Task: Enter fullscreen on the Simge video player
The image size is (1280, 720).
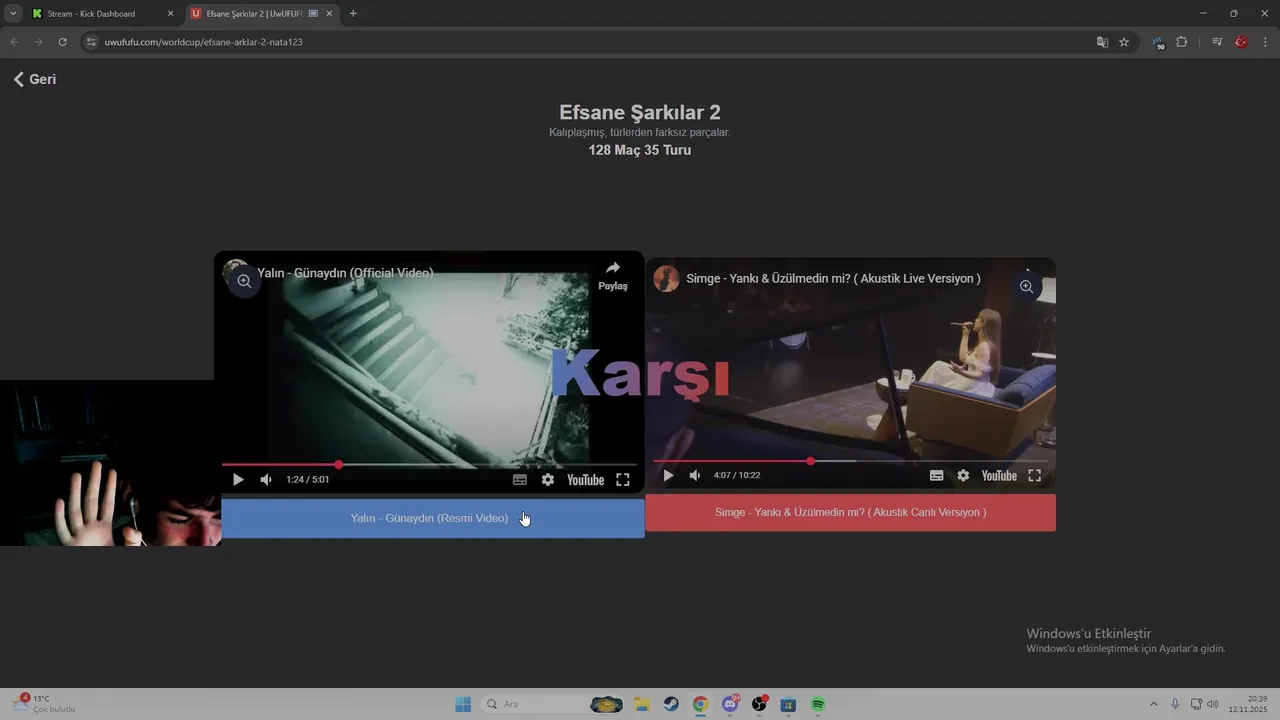Action: (x=1035, y=476)
